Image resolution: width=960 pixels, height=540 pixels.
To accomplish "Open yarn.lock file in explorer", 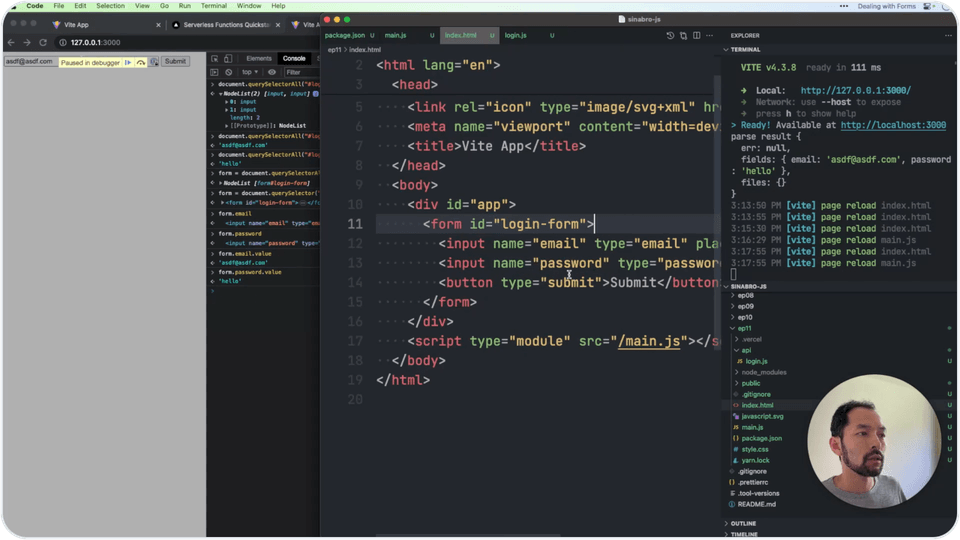I will 756,460.
